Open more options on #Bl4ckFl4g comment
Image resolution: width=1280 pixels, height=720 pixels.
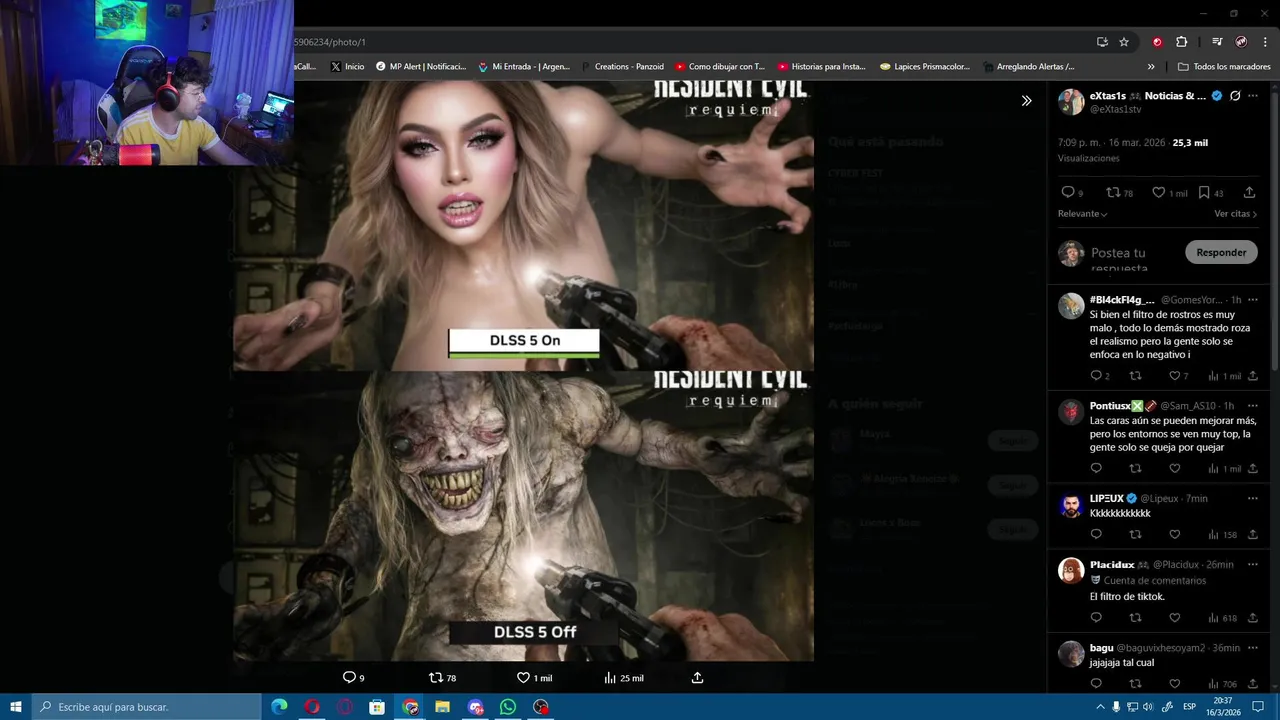[1252, 299]
